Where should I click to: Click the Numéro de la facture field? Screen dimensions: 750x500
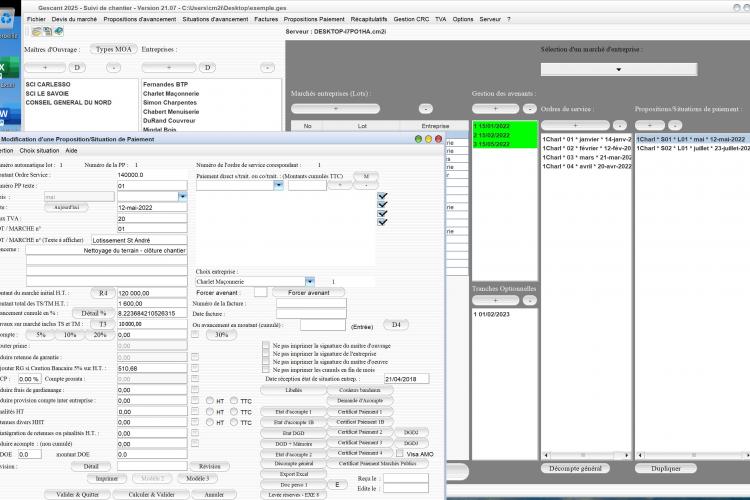coord(311,303)
